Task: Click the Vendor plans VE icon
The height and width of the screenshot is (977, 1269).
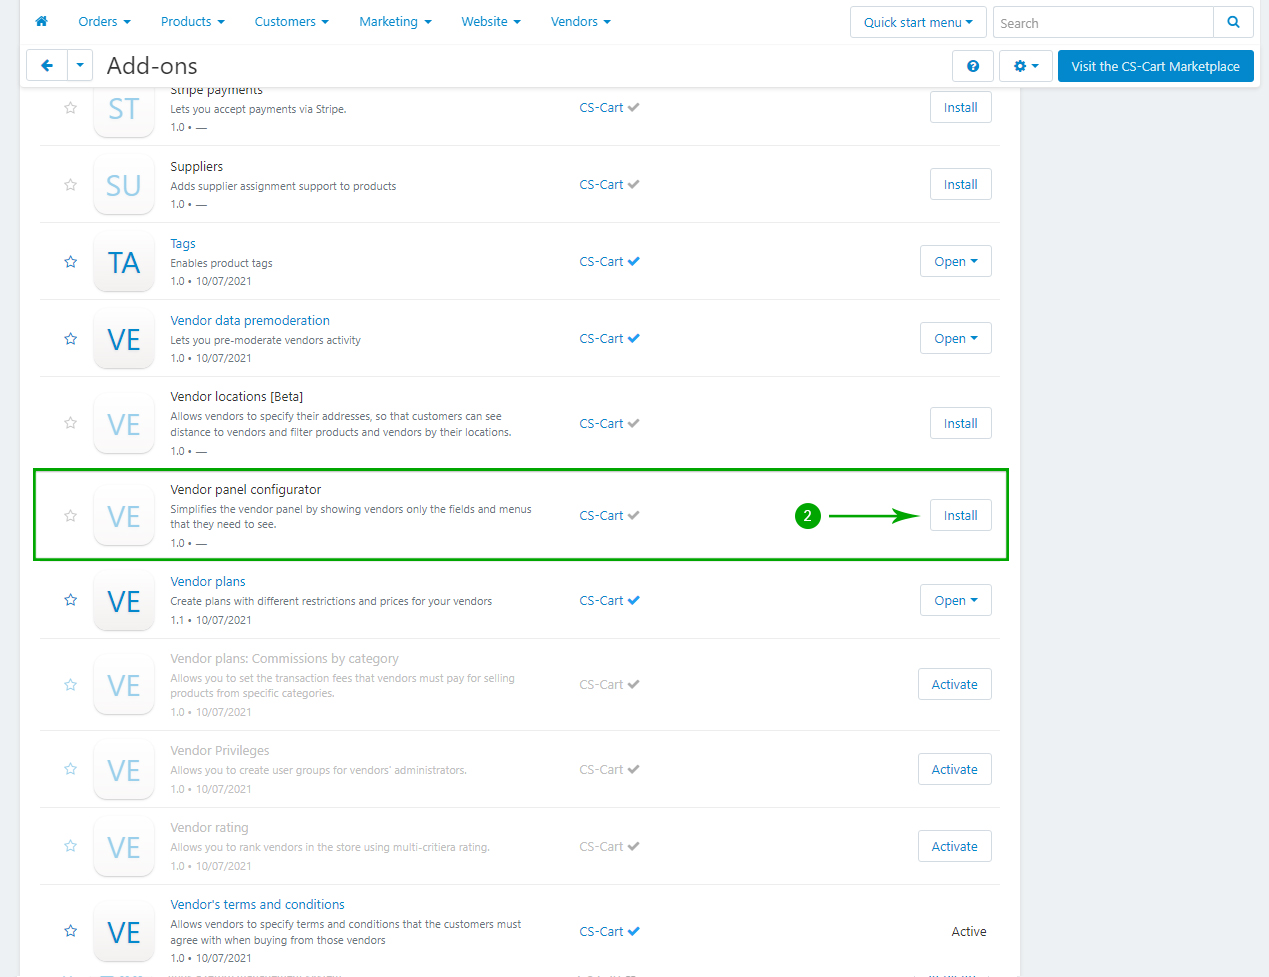Action: click(x=124, y=601)
